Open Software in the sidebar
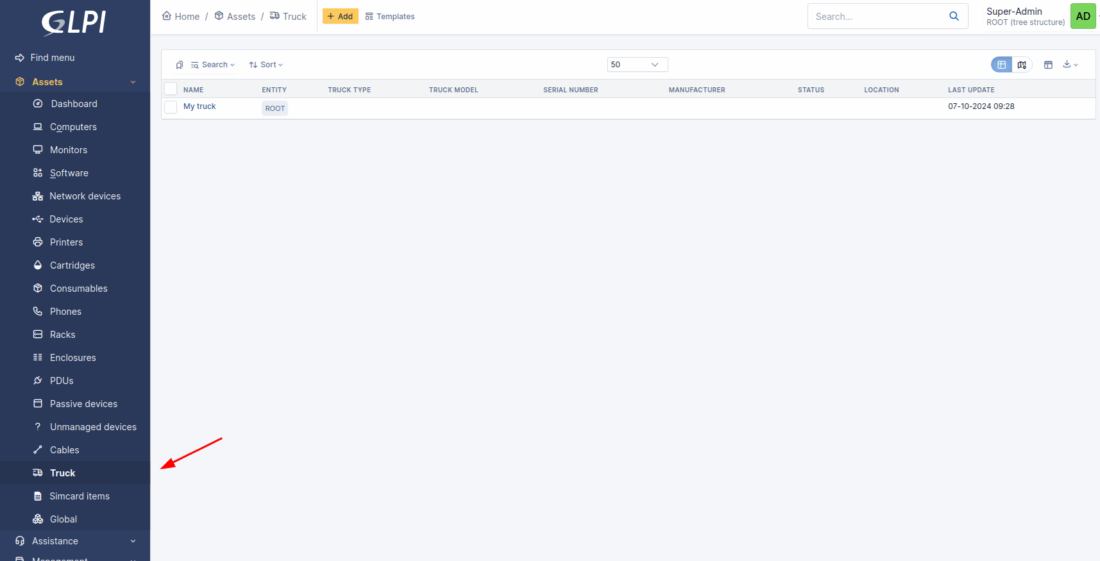The height and width of the screenshot is (561, 1100). click(69, 173)
